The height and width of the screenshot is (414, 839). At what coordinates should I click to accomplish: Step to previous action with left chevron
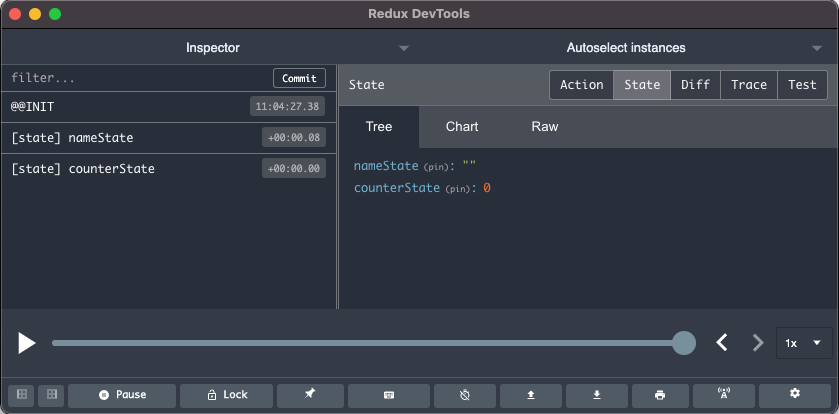[x=722, y=342]
